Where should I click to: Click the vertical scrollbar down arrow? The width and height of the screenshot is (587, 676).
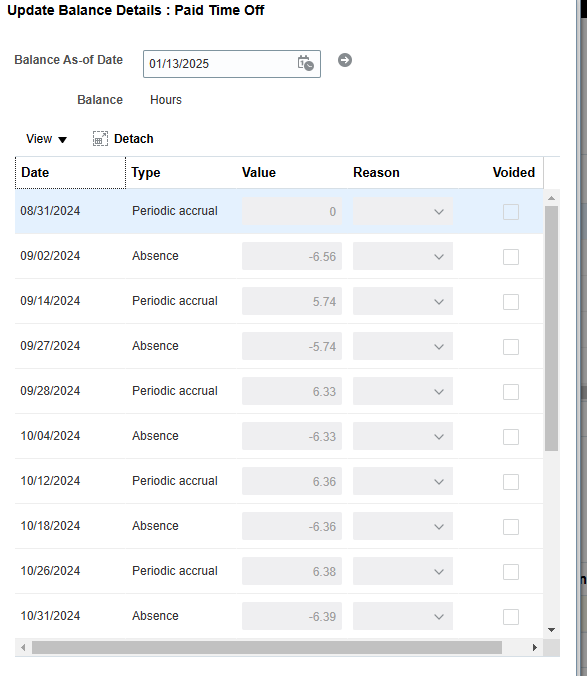tap(551, 630)
